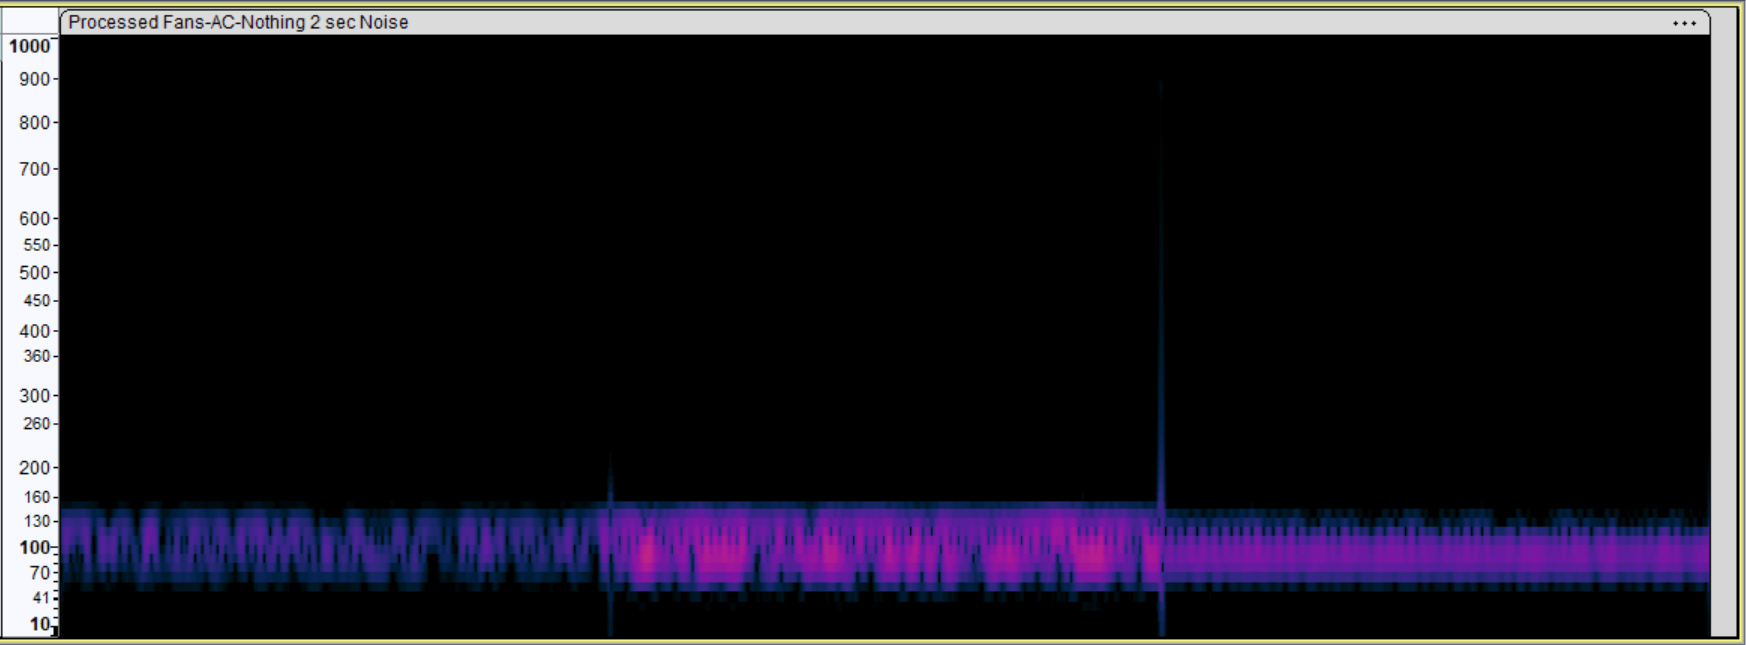This screenshot has height=645, width=1746.
Task: Click the bold 100 frequency label
Action: 34,547
